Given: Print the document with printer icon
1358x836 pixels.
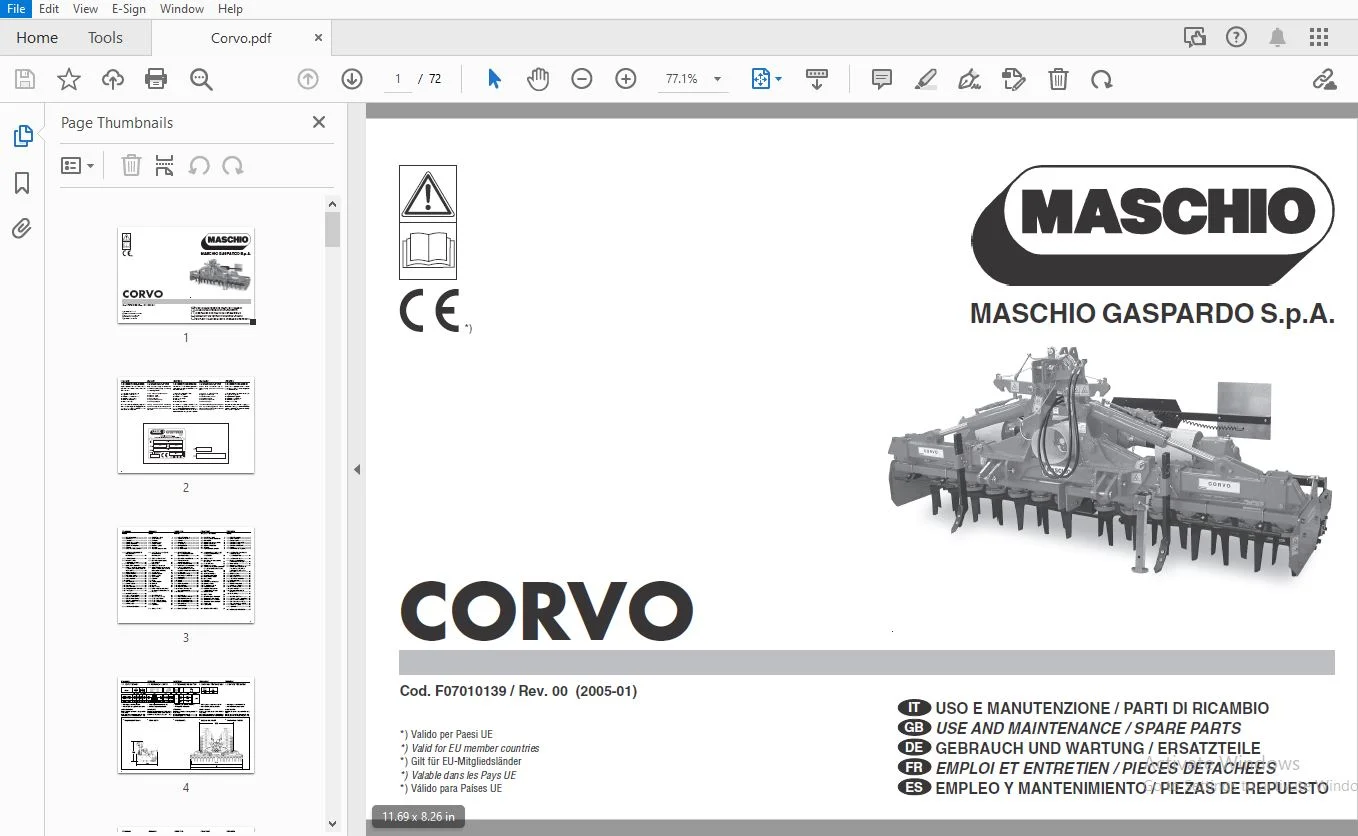Looking at the screenshot, I should click(156, 80).
